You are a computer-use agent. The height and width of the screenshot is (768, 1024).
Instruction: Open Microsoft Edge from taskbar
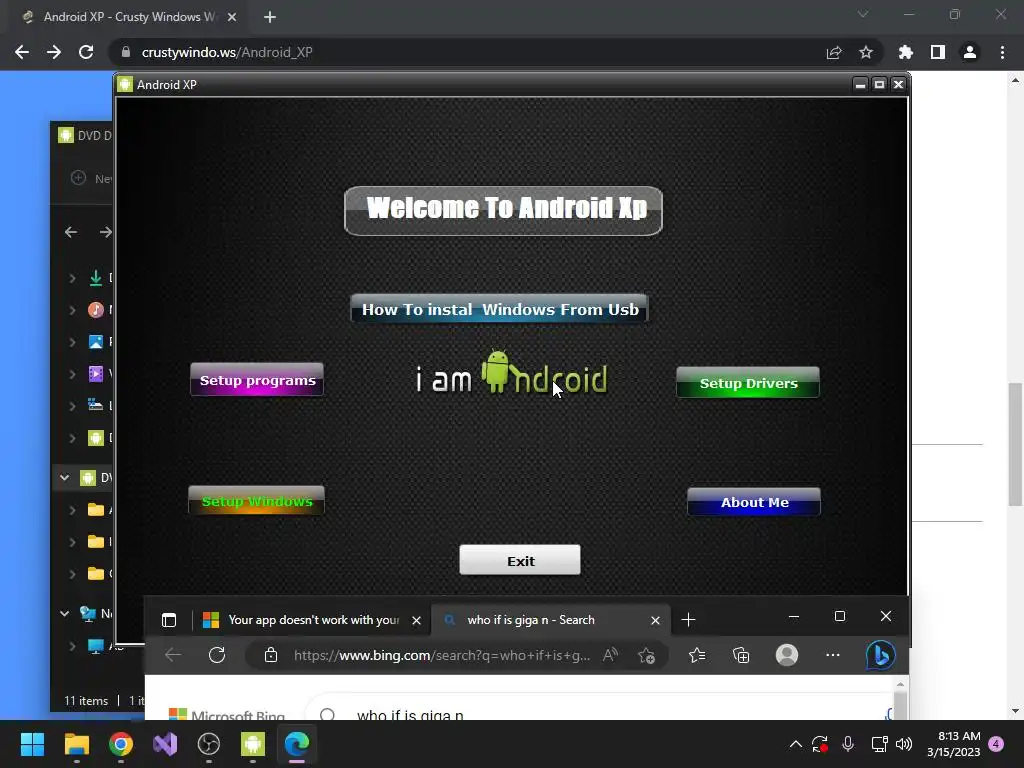pyautogui.click(x=297, y=743)
